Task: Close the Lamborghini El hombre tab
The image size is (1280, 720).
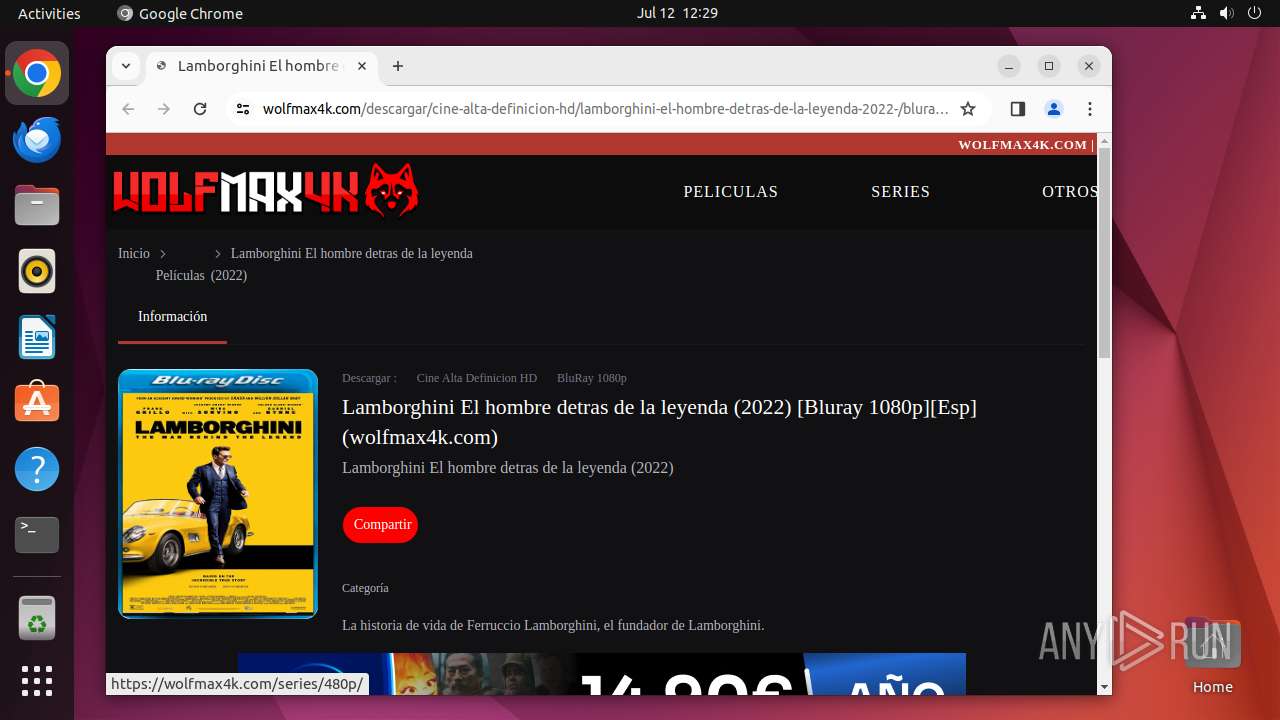Action: 362,66
